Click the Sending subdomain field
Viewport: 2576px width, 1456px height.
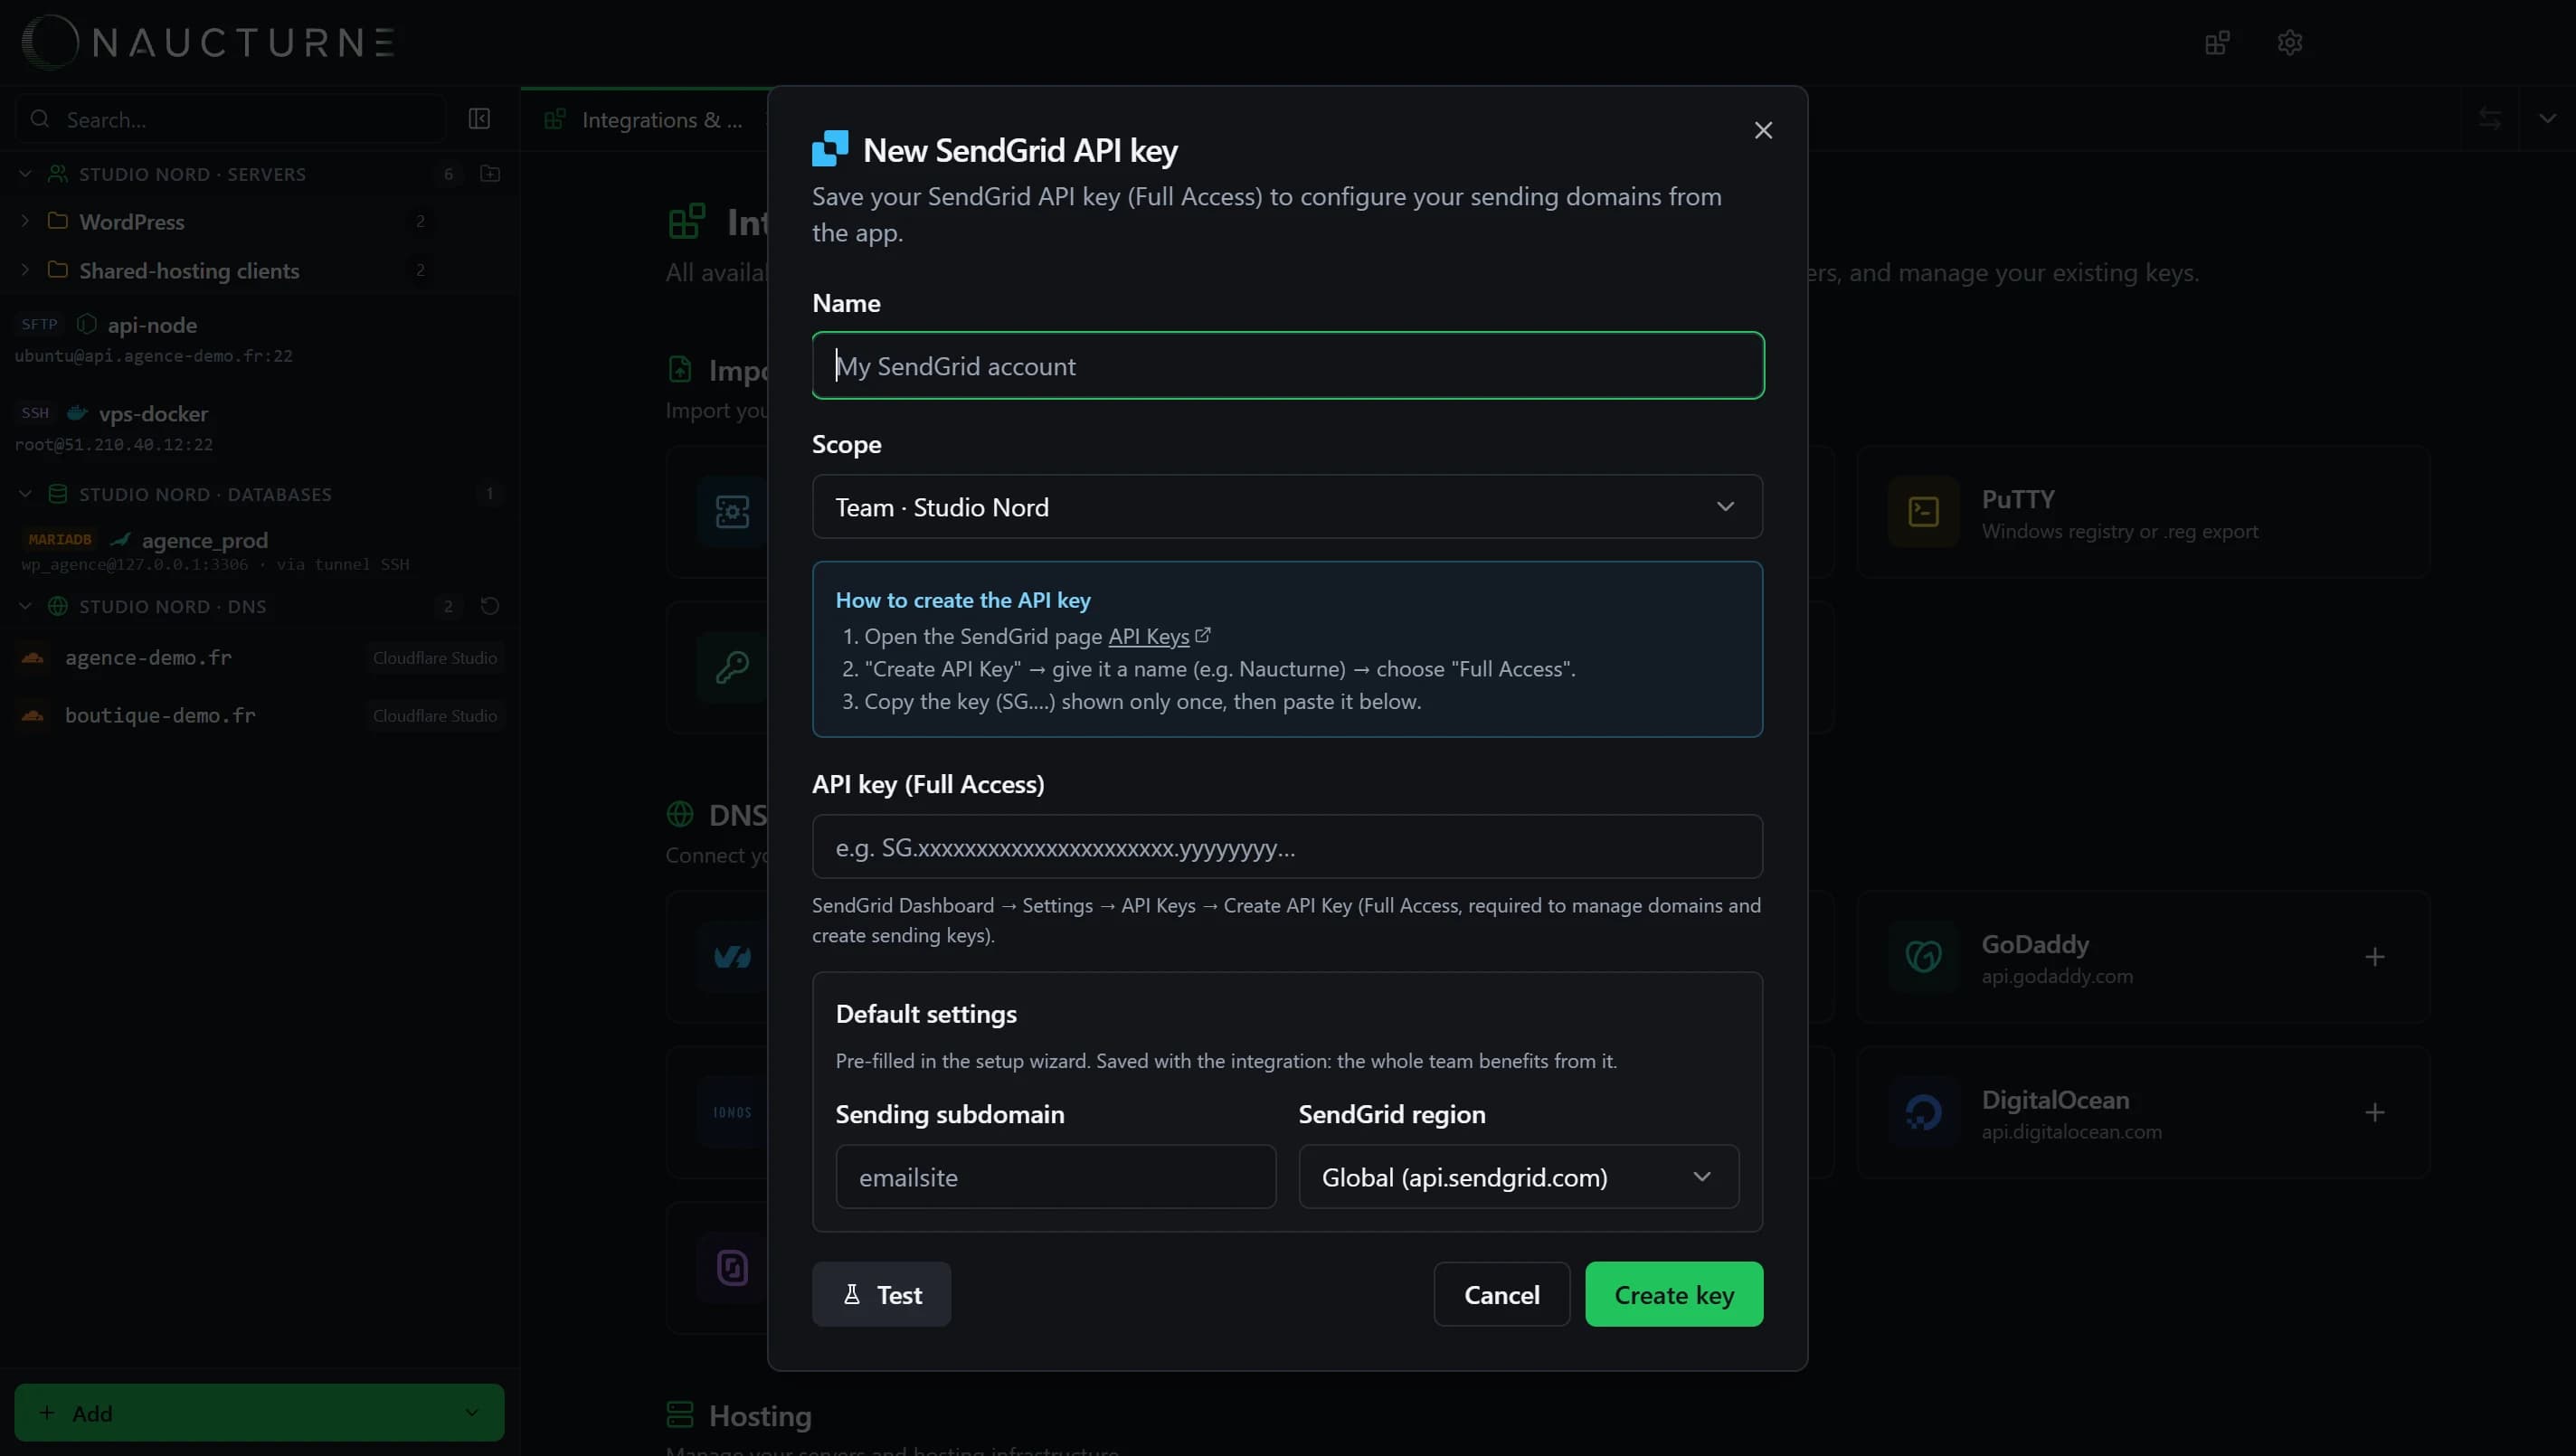point(1056,1177)
